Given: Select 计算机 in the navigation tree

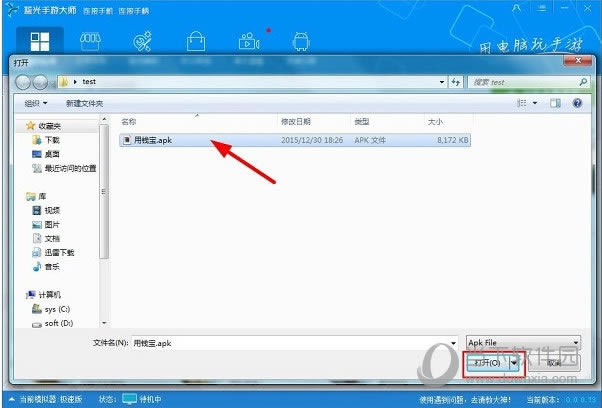Looking at the screenshot, I should (x=43, y=295).
